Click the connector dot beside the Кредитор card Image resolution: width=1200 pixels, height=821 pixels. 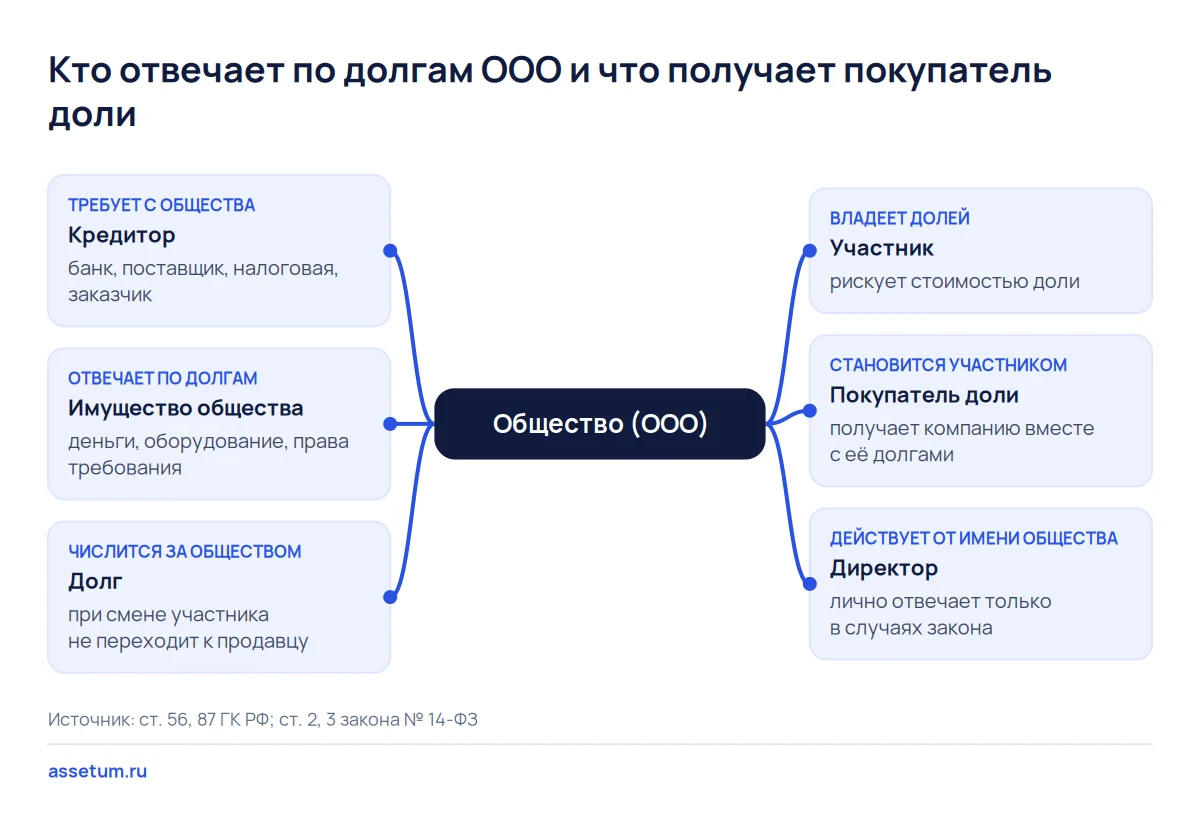coord(390,251)
